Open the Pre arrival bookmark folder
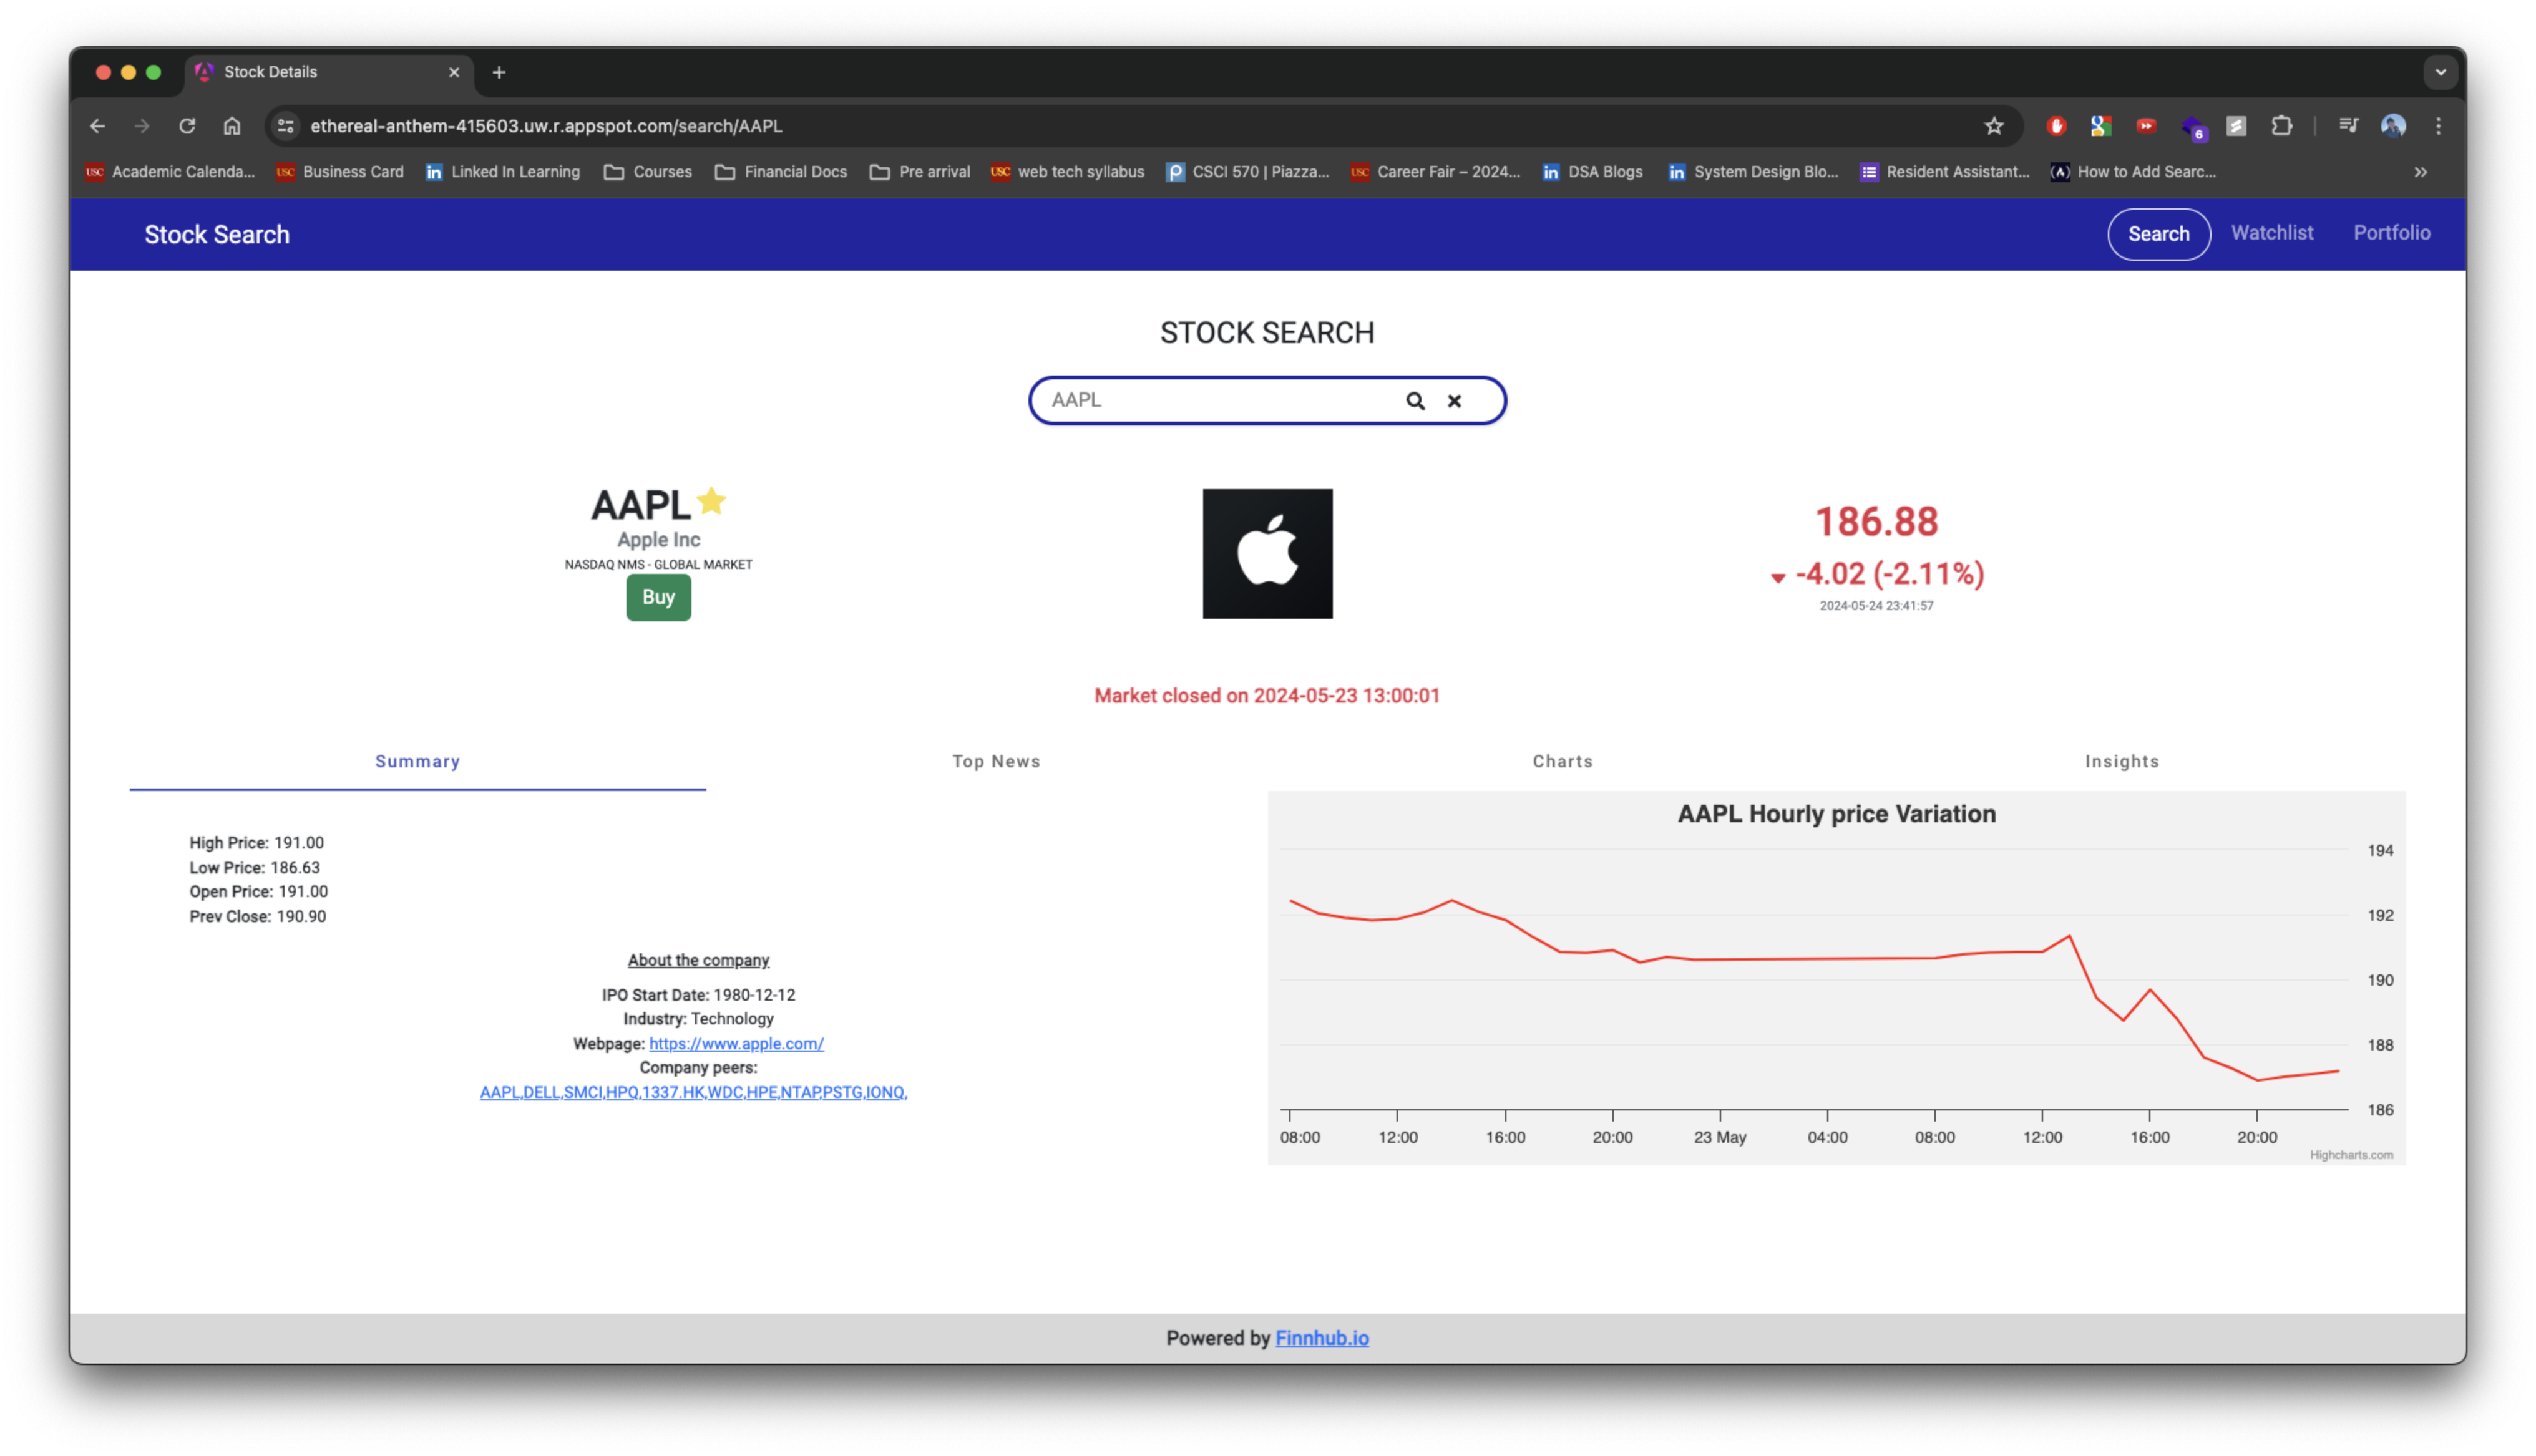Image resolution: width=2536 pixels, height=1456 pixels. [920, 172]
